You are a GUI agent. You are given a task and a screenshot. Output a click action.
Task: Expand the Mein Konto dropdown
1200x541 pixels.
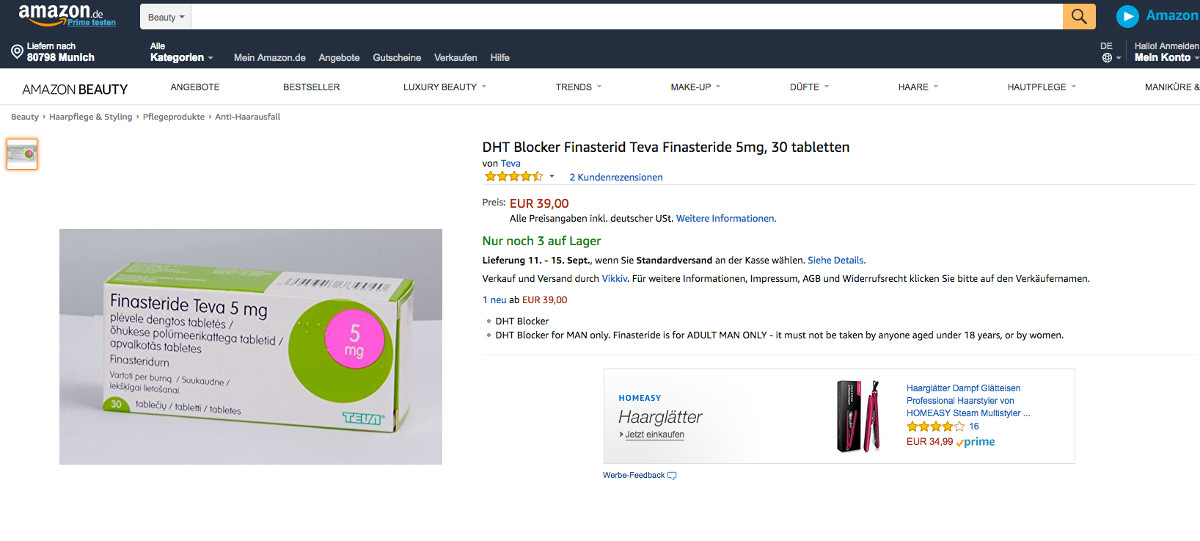tap(1165, 58)
